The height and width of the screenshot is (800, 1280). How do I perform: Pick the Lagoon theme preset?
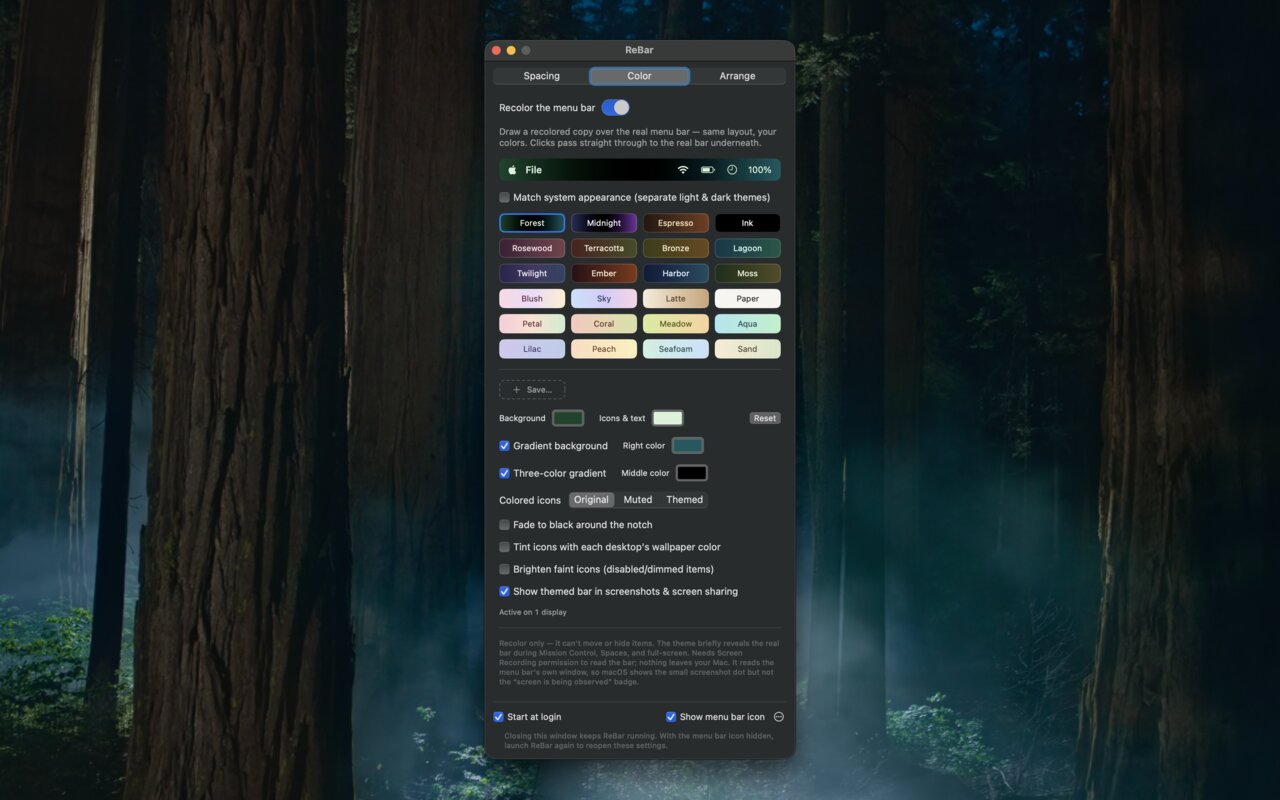point(748,248)
